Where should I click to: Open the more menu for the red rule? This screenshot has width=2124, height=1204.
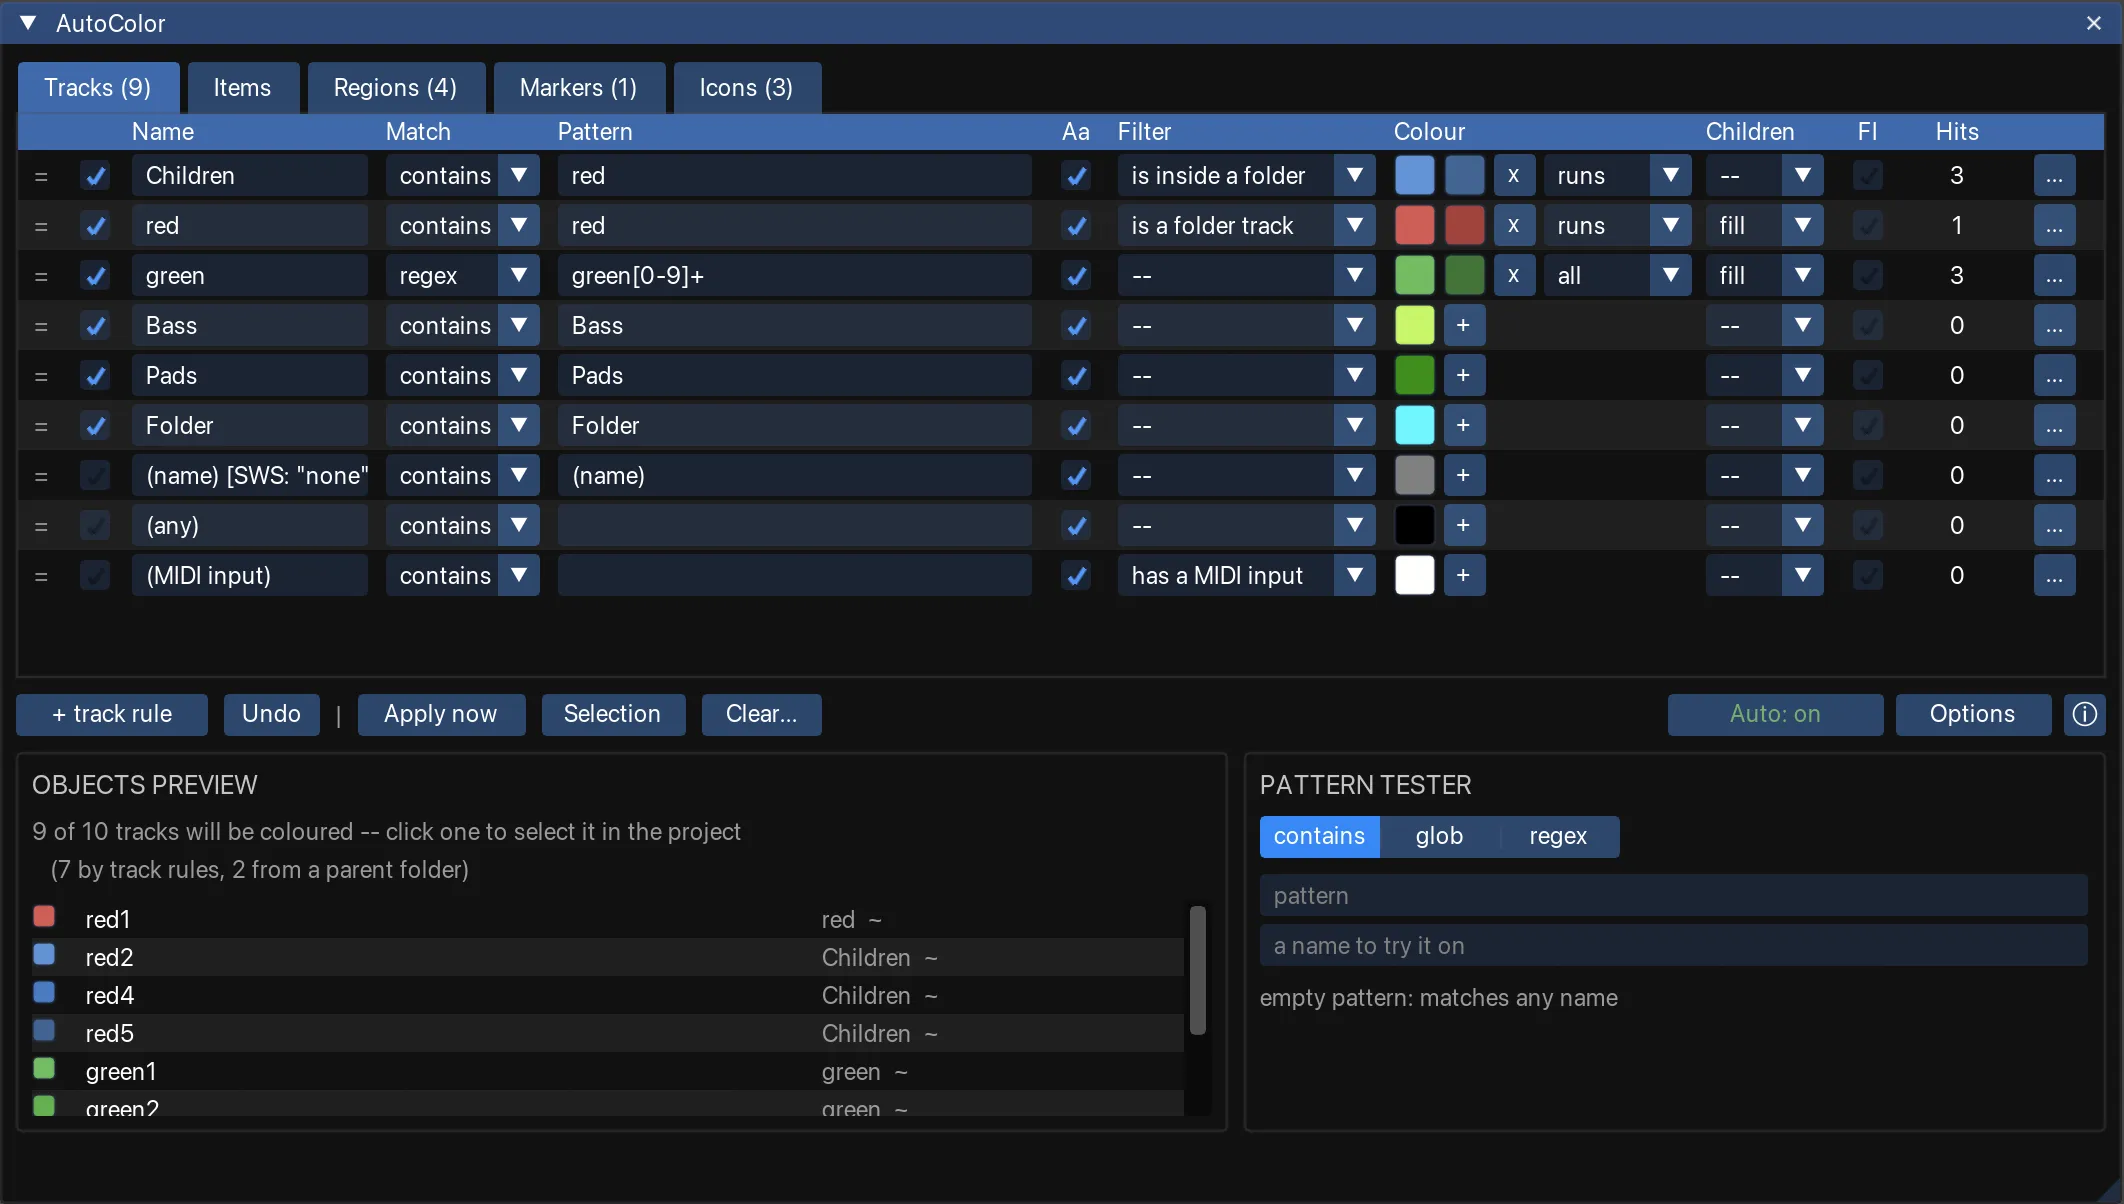[2054, 226]
